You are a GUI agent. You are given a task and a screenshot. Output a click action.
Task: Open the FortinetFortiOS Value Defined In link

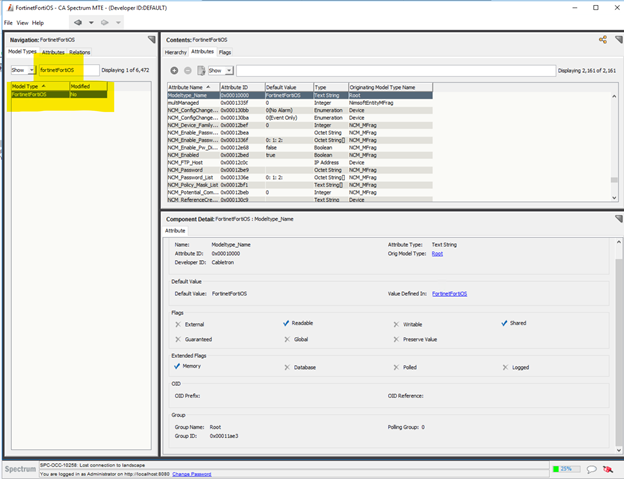click(450, 293)
